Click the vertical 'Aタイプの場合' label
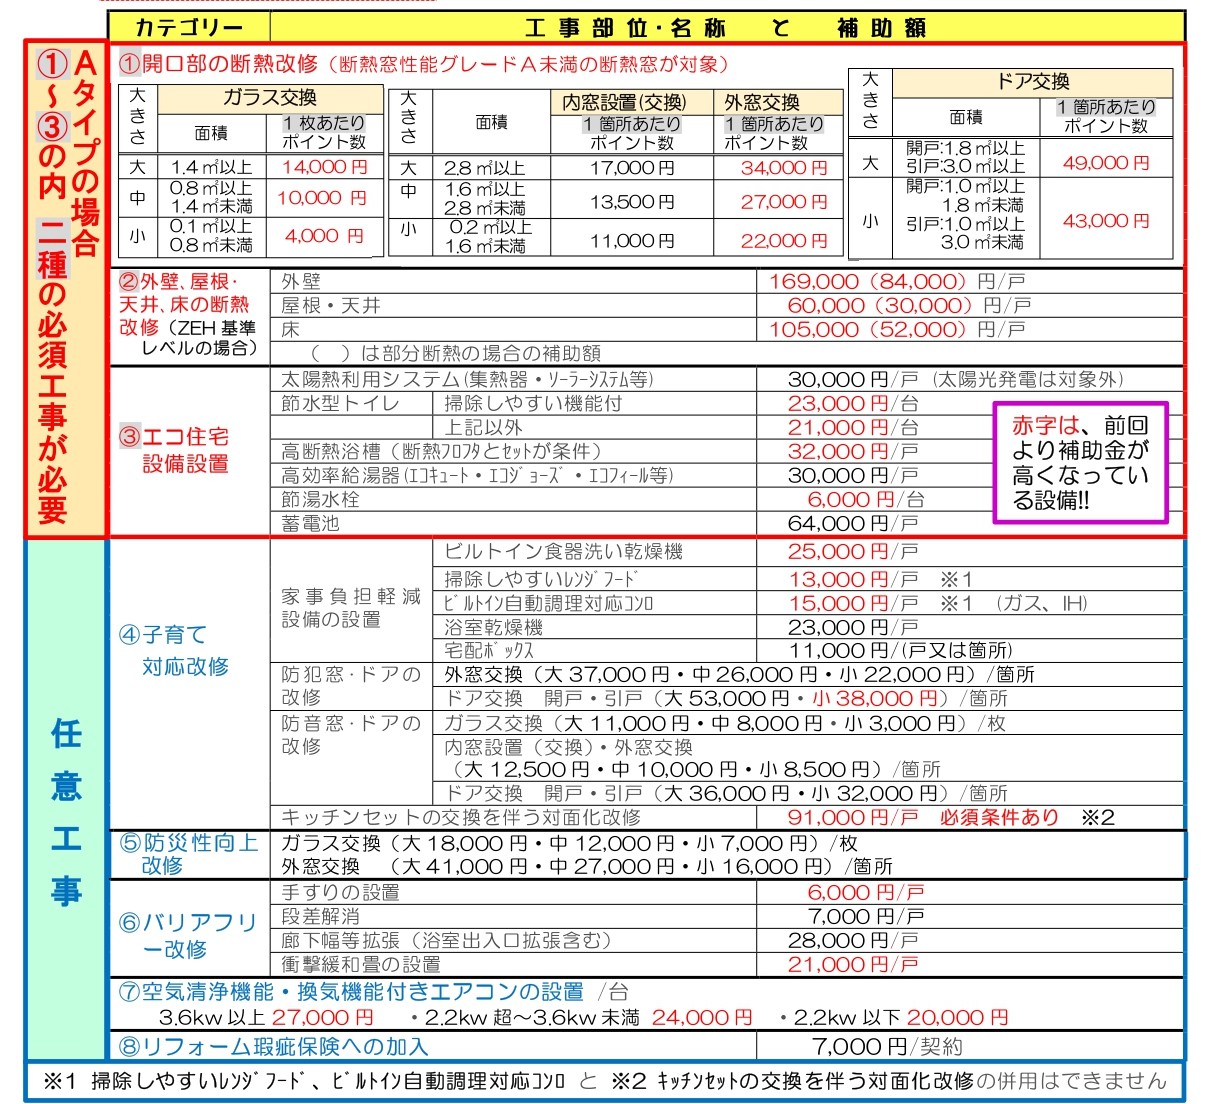1207x1104 pixels. tap(86, 154)
